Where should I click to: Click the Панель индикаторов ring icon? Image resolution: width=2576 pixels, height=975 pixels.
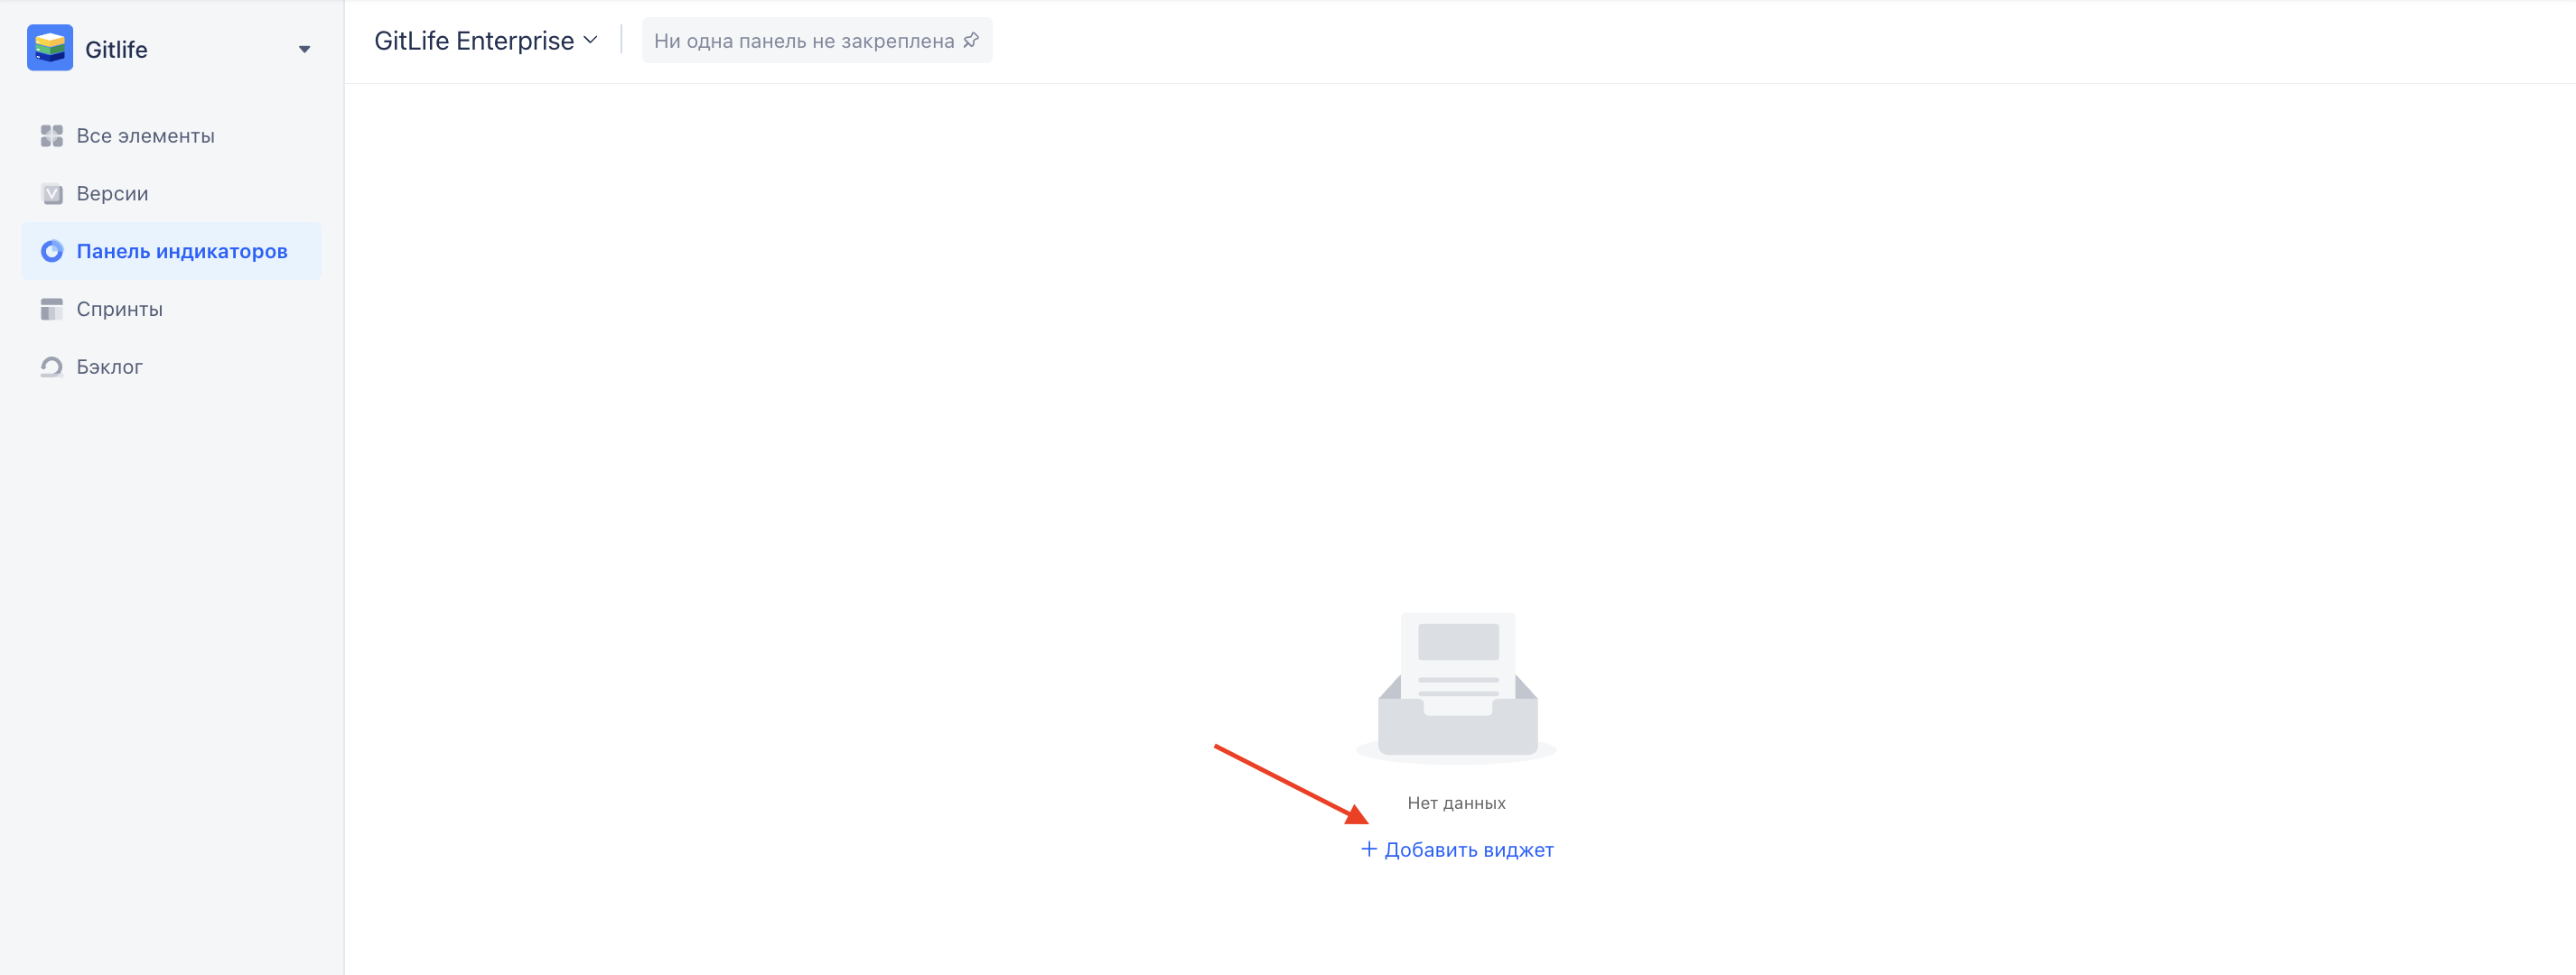click(x=52, y=251)
